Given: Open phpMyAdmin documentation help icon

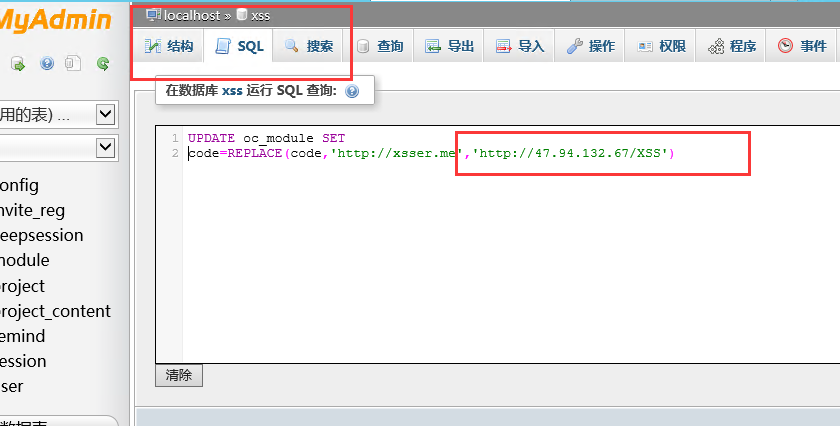Looking at the screenshot, I should coord(46,64).
